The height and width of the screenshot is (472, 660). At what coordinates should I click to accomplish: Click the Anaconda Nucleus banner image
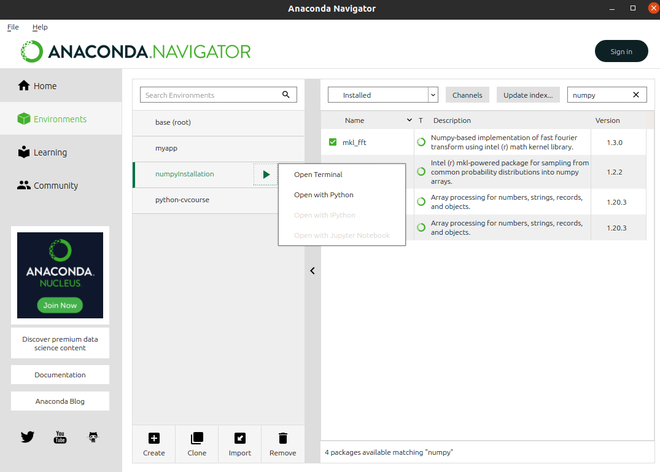click(x=60, y=275)
